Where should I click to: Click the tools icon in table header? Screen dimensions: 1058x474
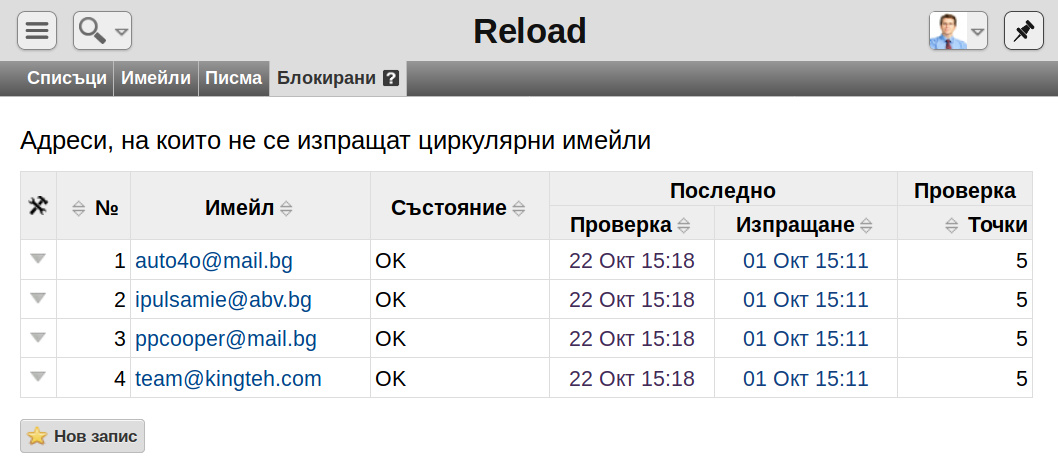(38, 206)
